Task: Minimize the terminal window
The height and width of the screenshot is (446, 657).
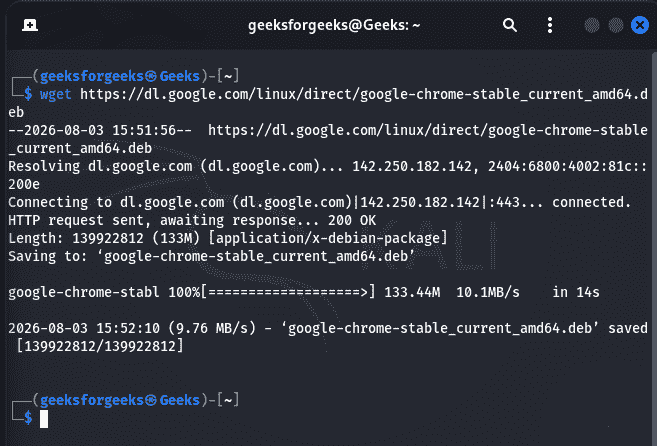Action: [x=592, y=25]
